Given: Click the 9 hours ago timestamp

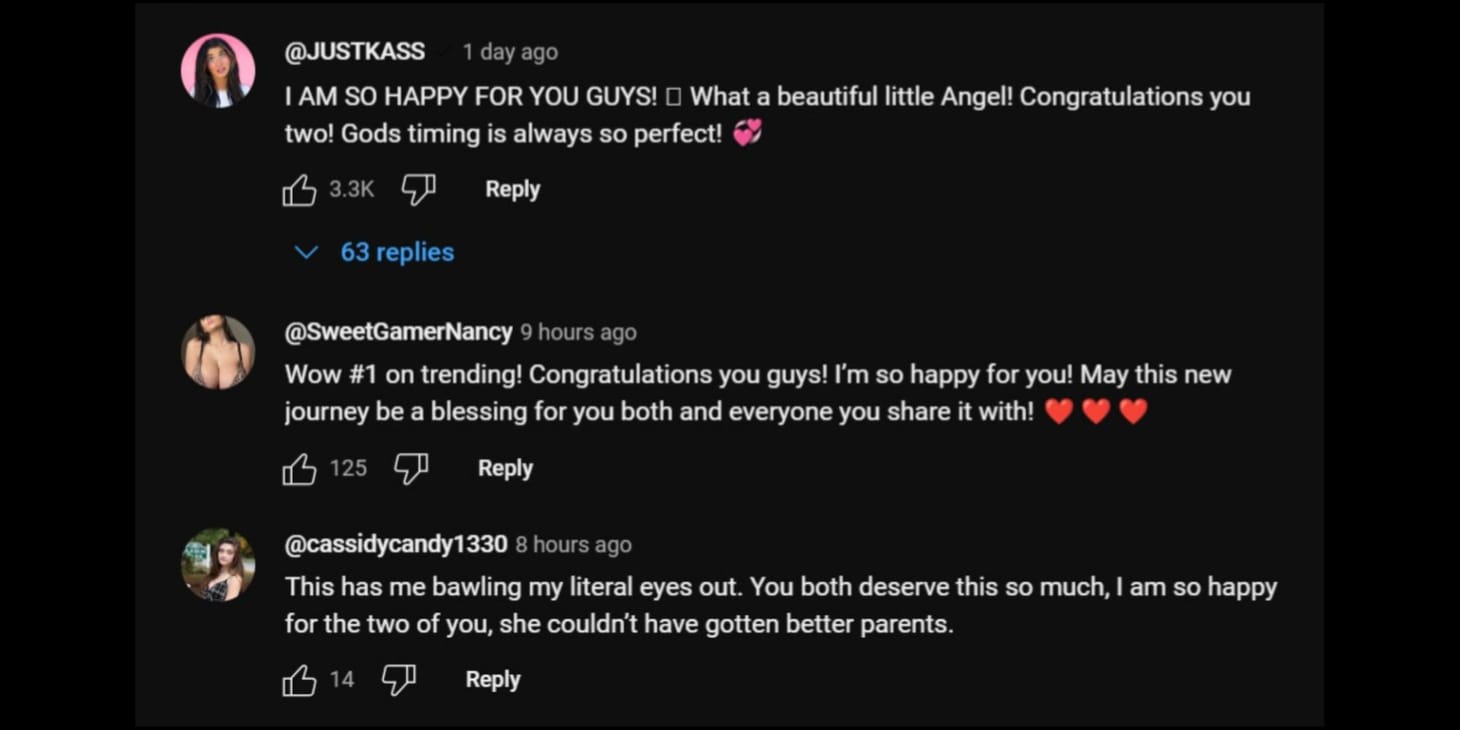Looking at the screenshot, I should pos(578,331).
